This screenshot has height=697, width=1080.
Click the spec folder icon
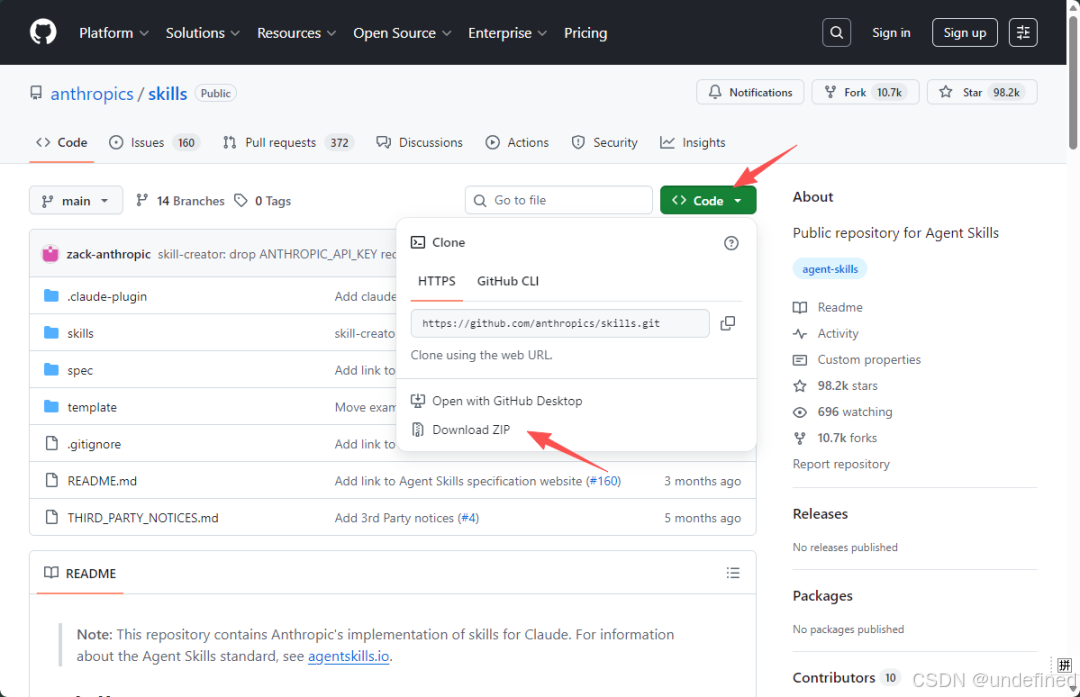[x=51, y=370]
